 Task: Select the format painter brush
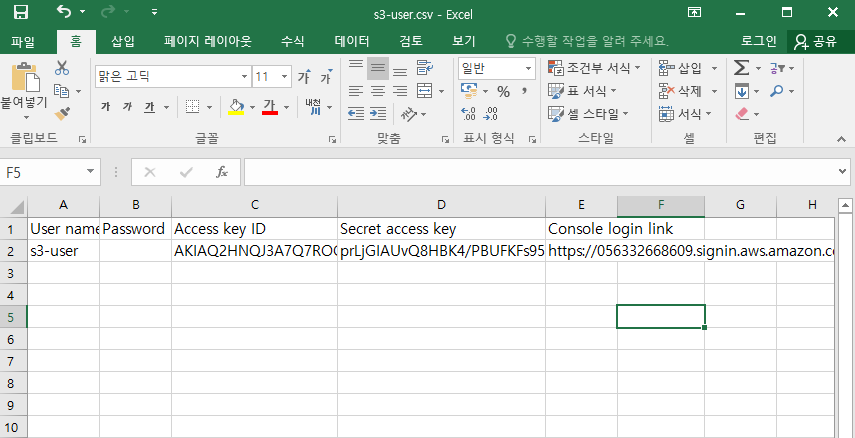pyautogui.click(x=62, y=113)
